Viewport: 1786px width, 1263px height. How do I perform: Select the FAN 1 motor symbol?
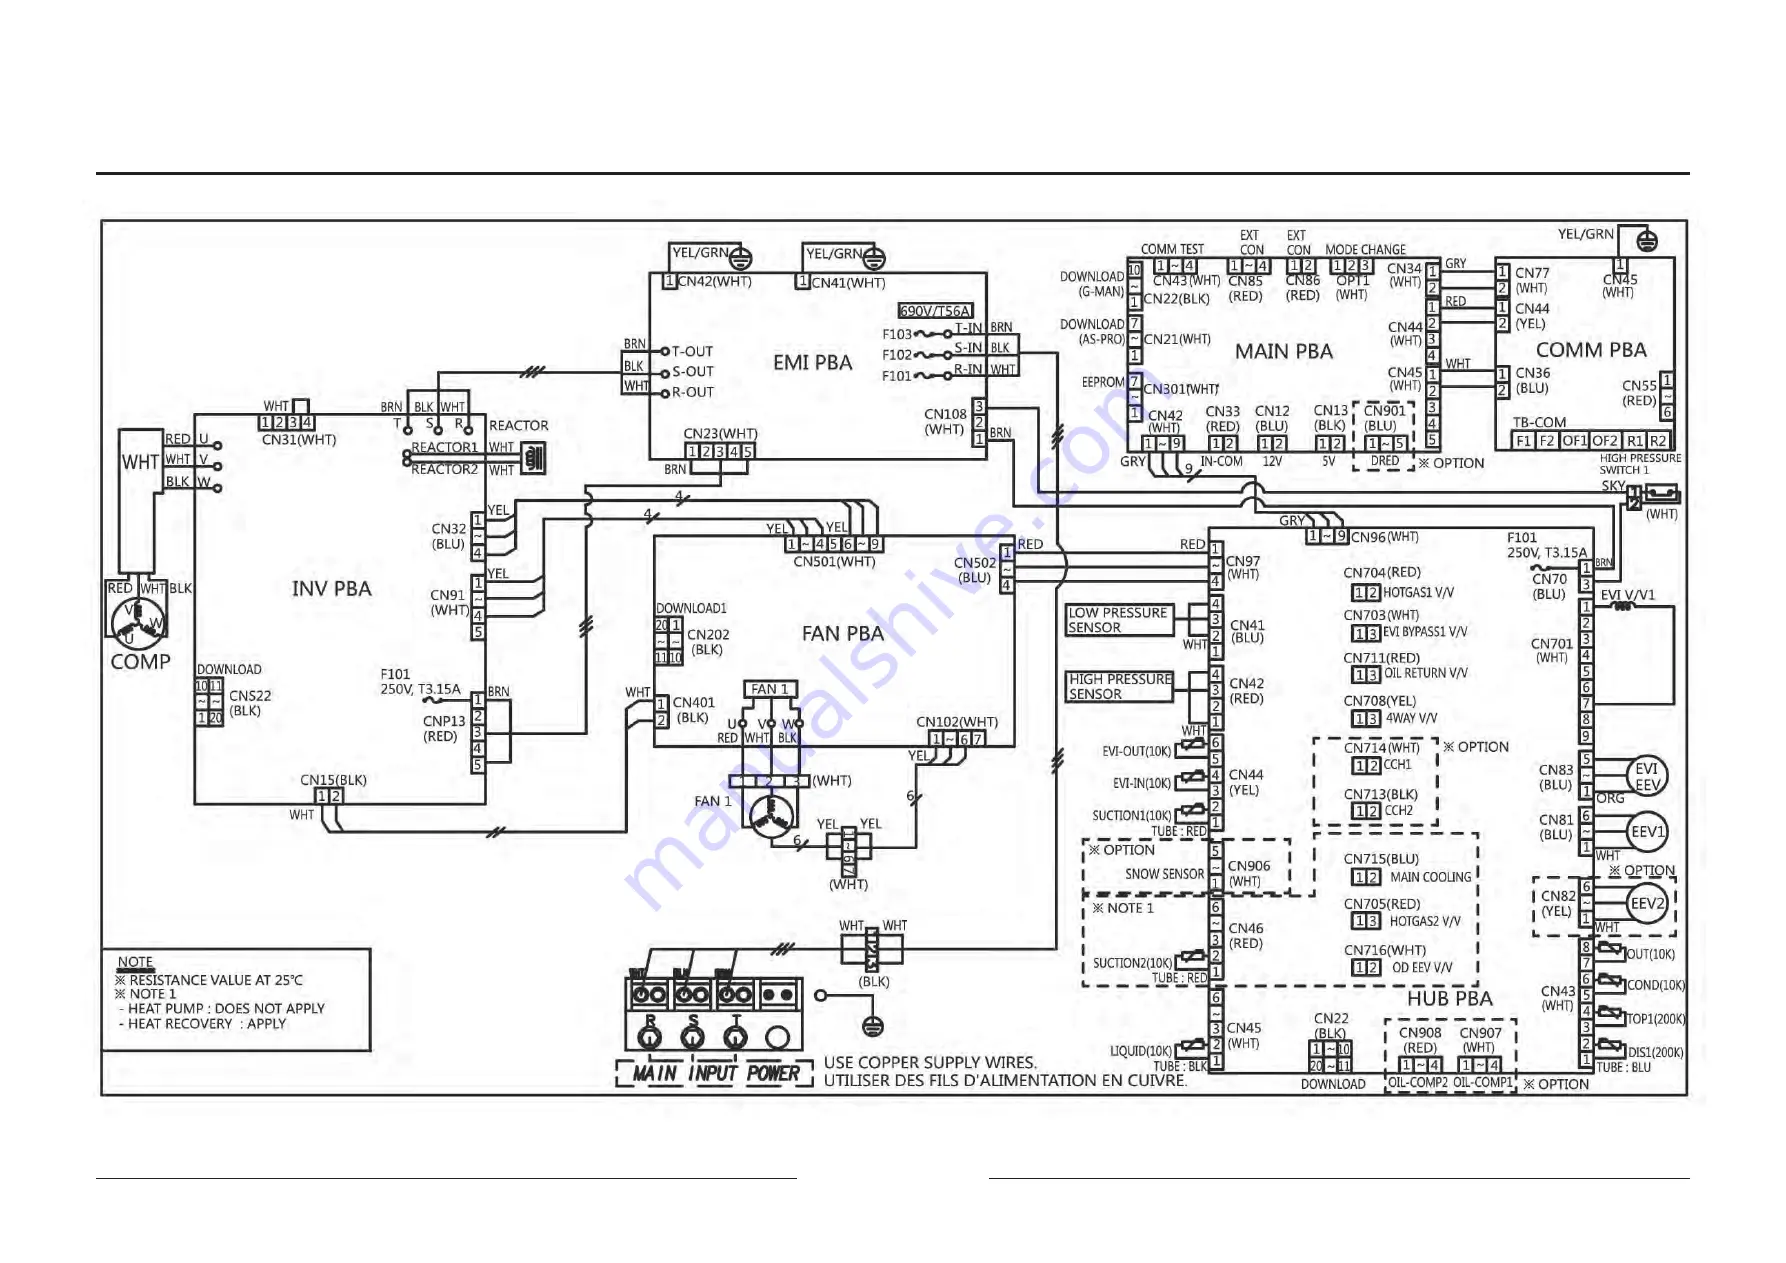(772, 817)
